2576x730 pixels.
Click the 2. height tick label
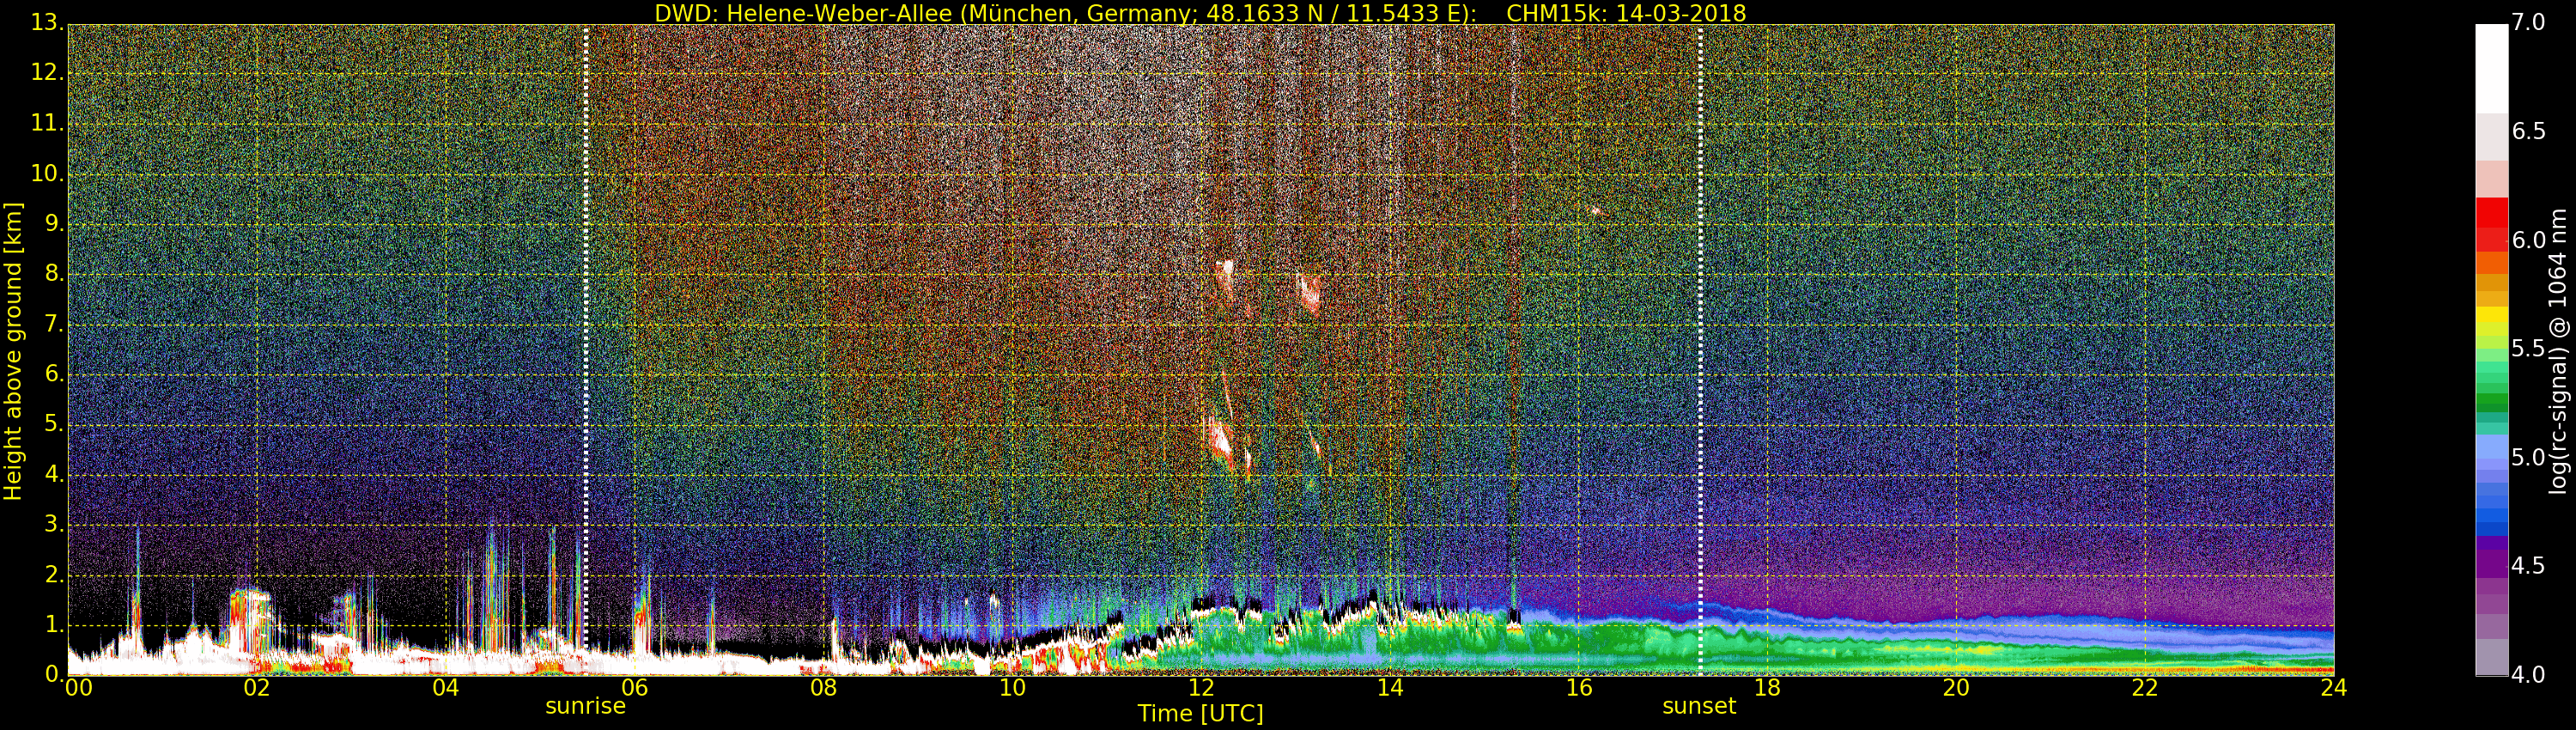[54, 574]
